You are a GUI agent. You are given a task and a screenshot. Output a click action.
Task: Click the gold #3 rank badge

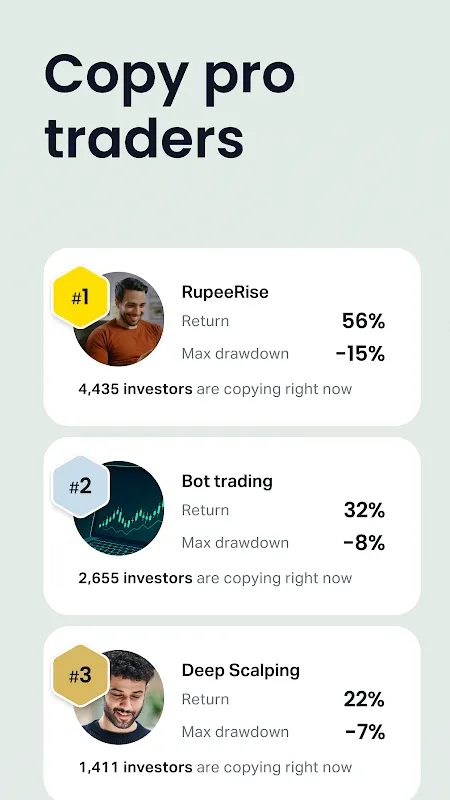click(81, 676)
